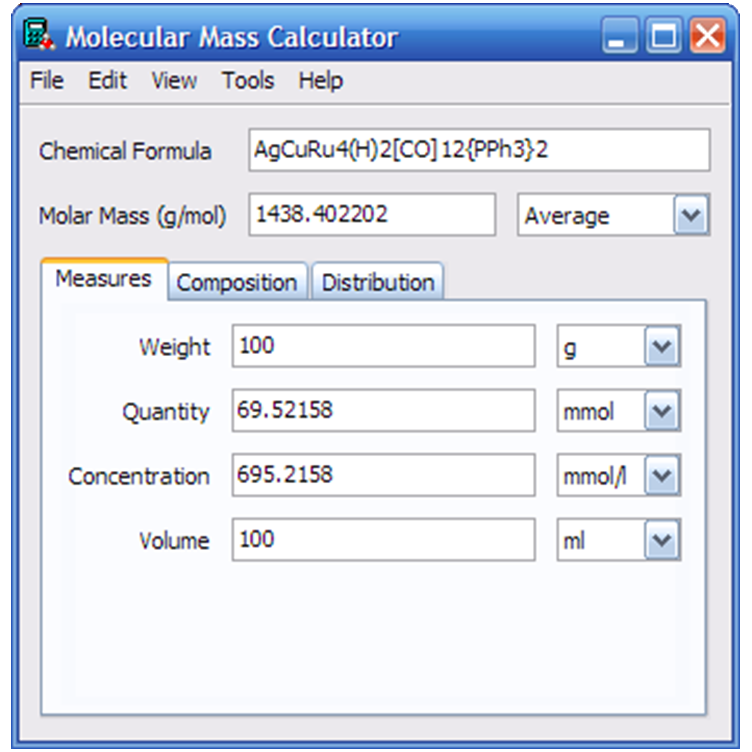
Task: Click the calculator app icon in title bar
Action: click(37, 37)
